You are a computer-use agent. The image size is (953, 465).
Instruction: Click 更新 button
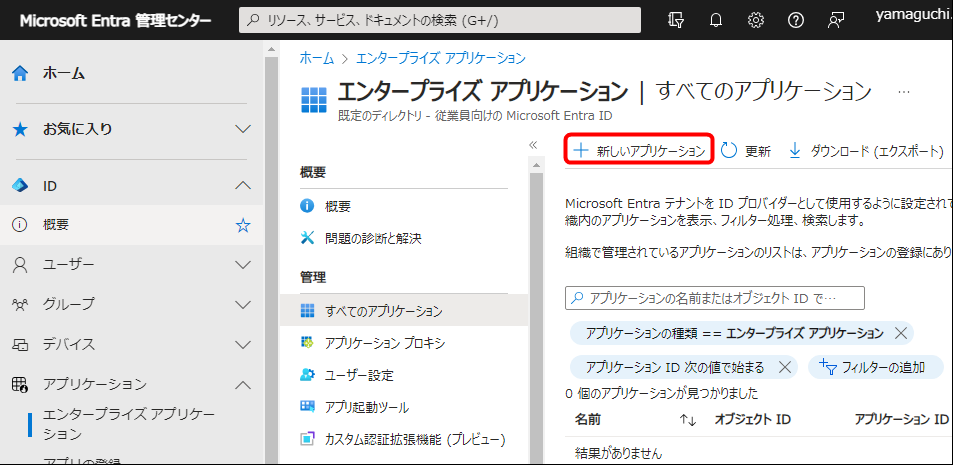[x=746, y=151]
